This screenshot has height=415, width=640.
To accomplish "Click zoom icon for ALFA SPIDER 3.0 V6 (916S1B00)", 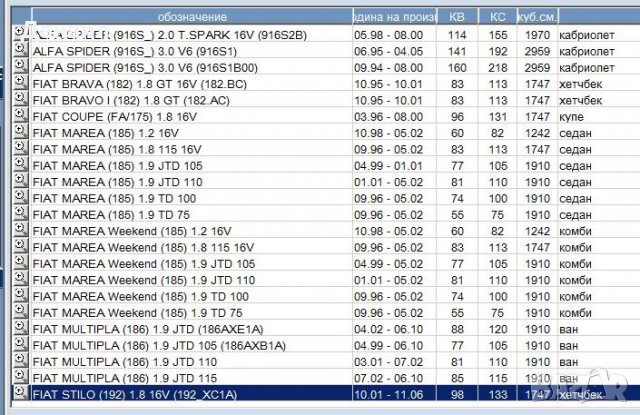I will tap(20, 67).
